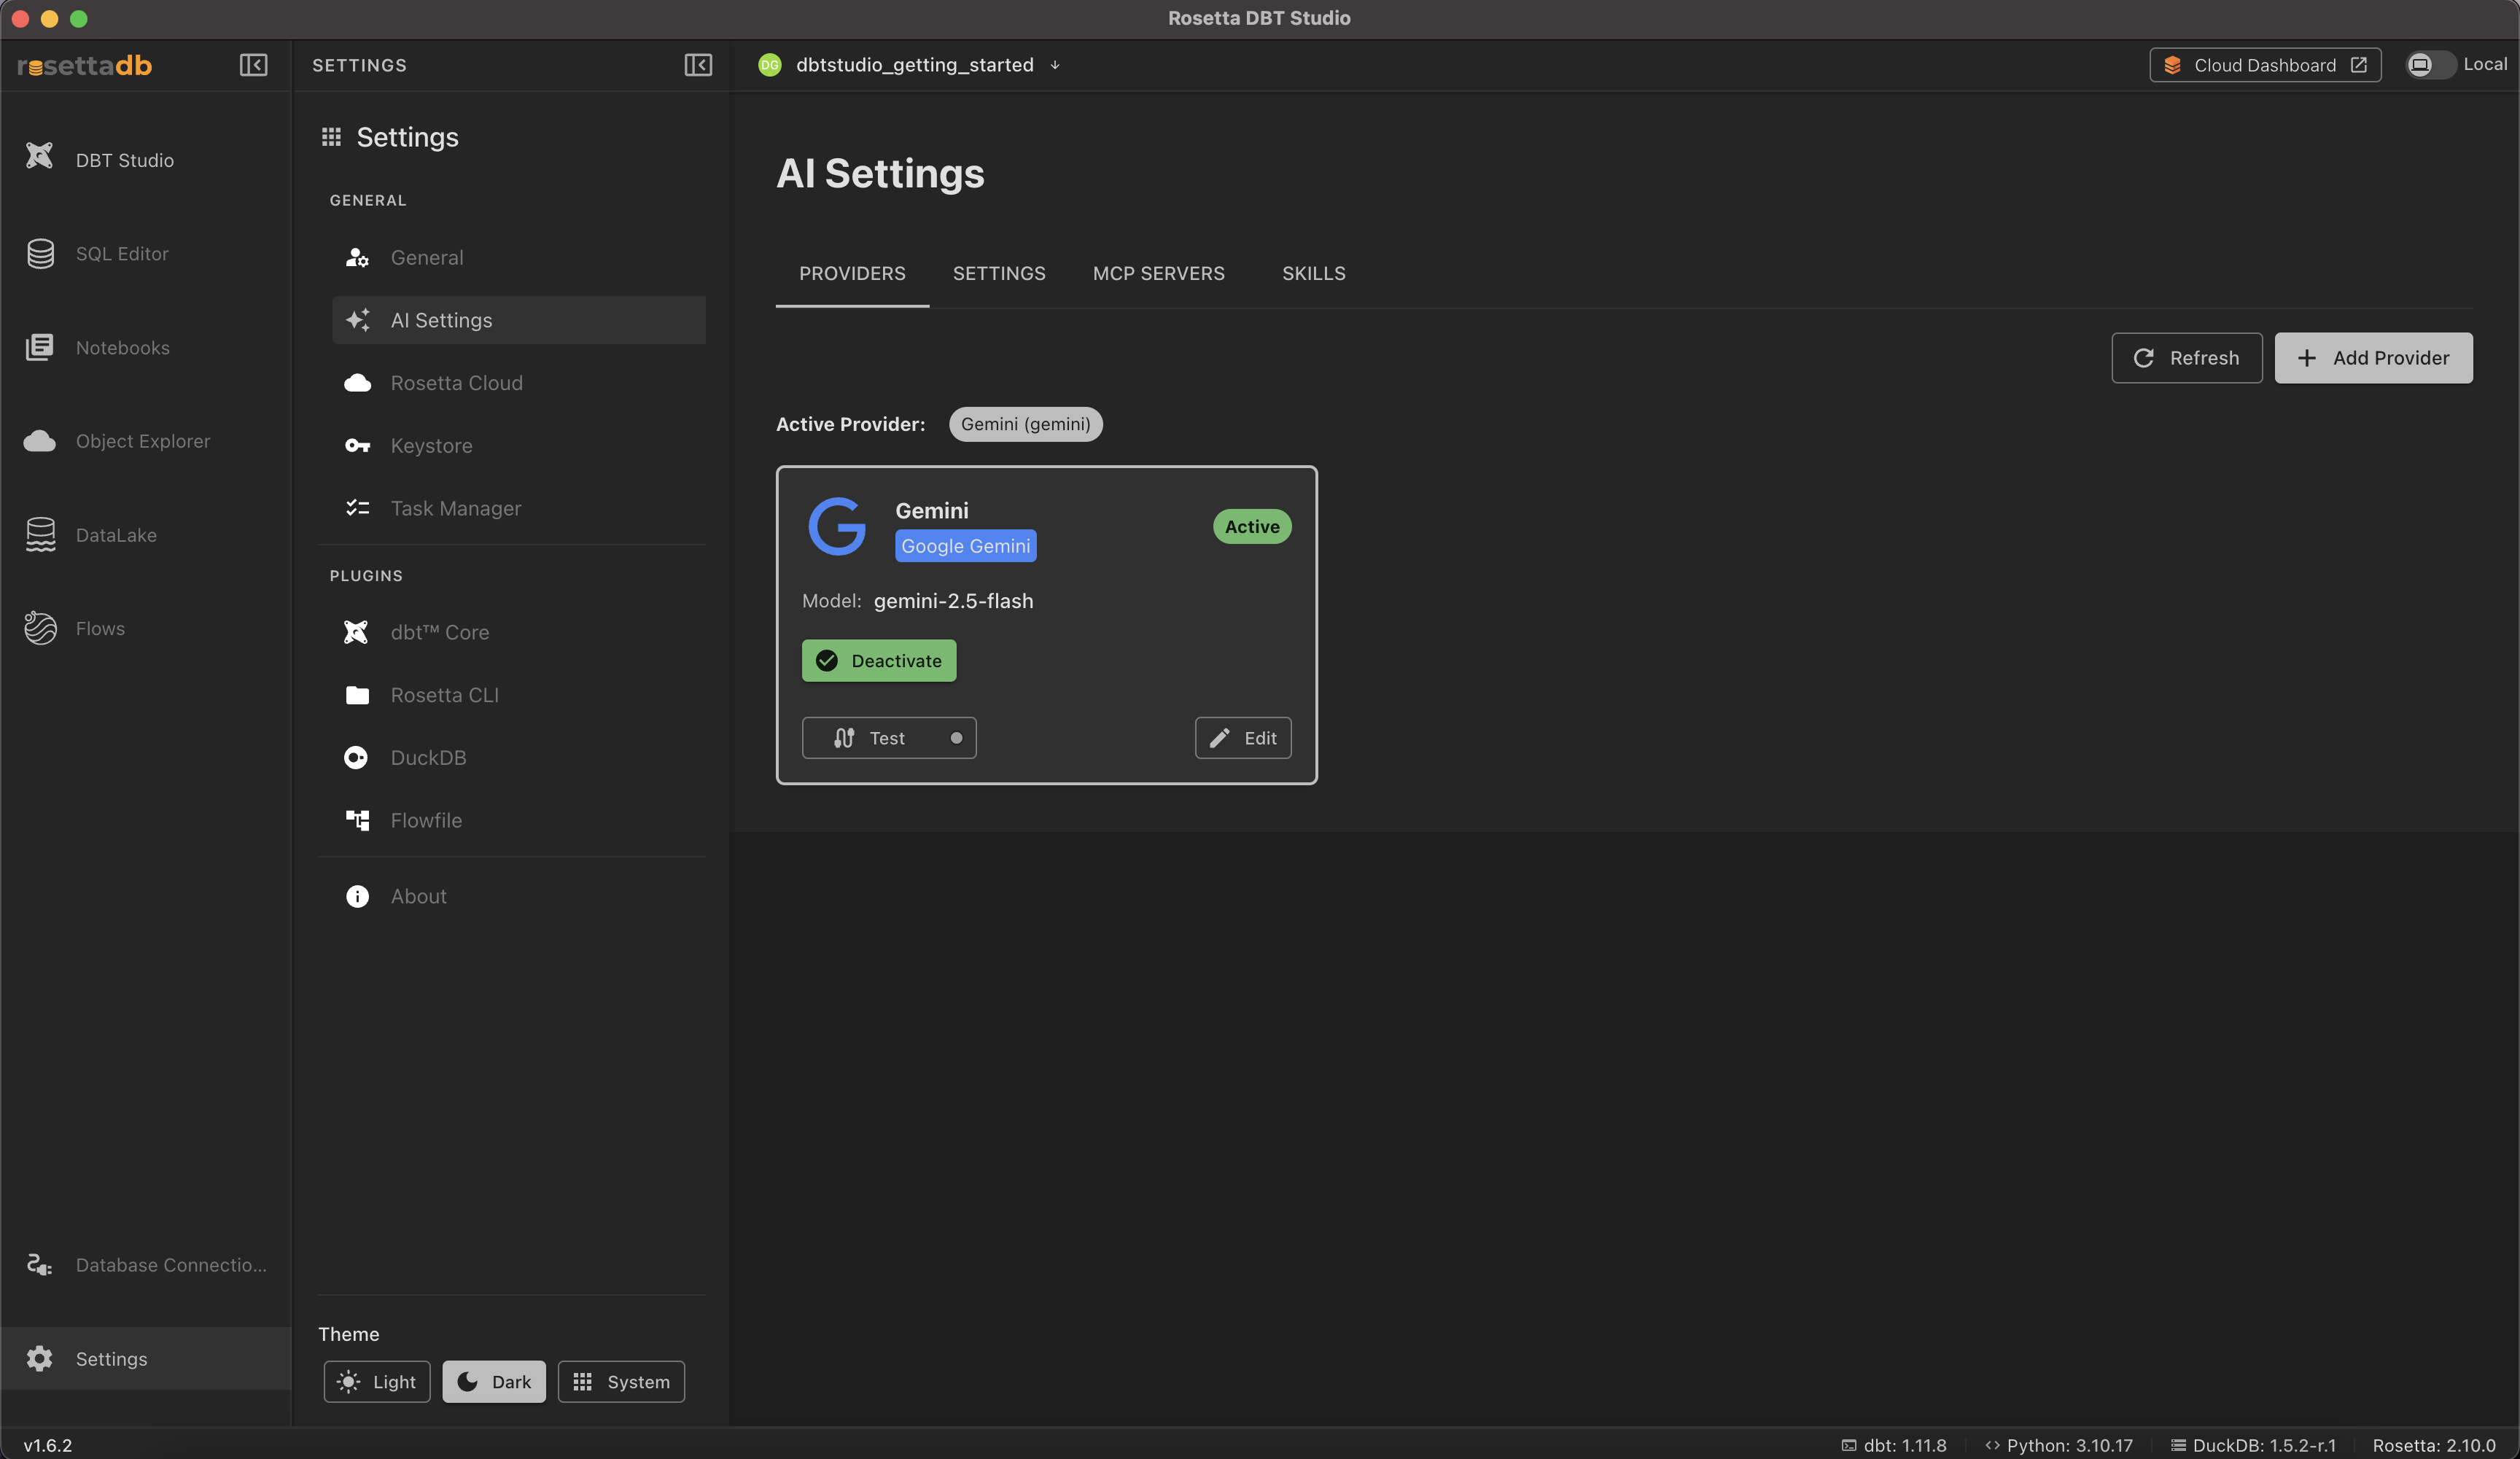Click the Settings grid icon in header
The height and width of the screenshot is (1459, 2520).
click(331, 137)
